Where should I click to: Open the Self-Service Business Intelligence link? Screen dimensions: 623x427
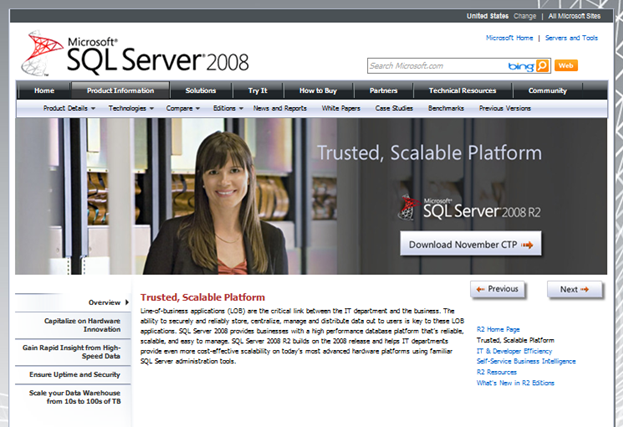click(526, 361)
